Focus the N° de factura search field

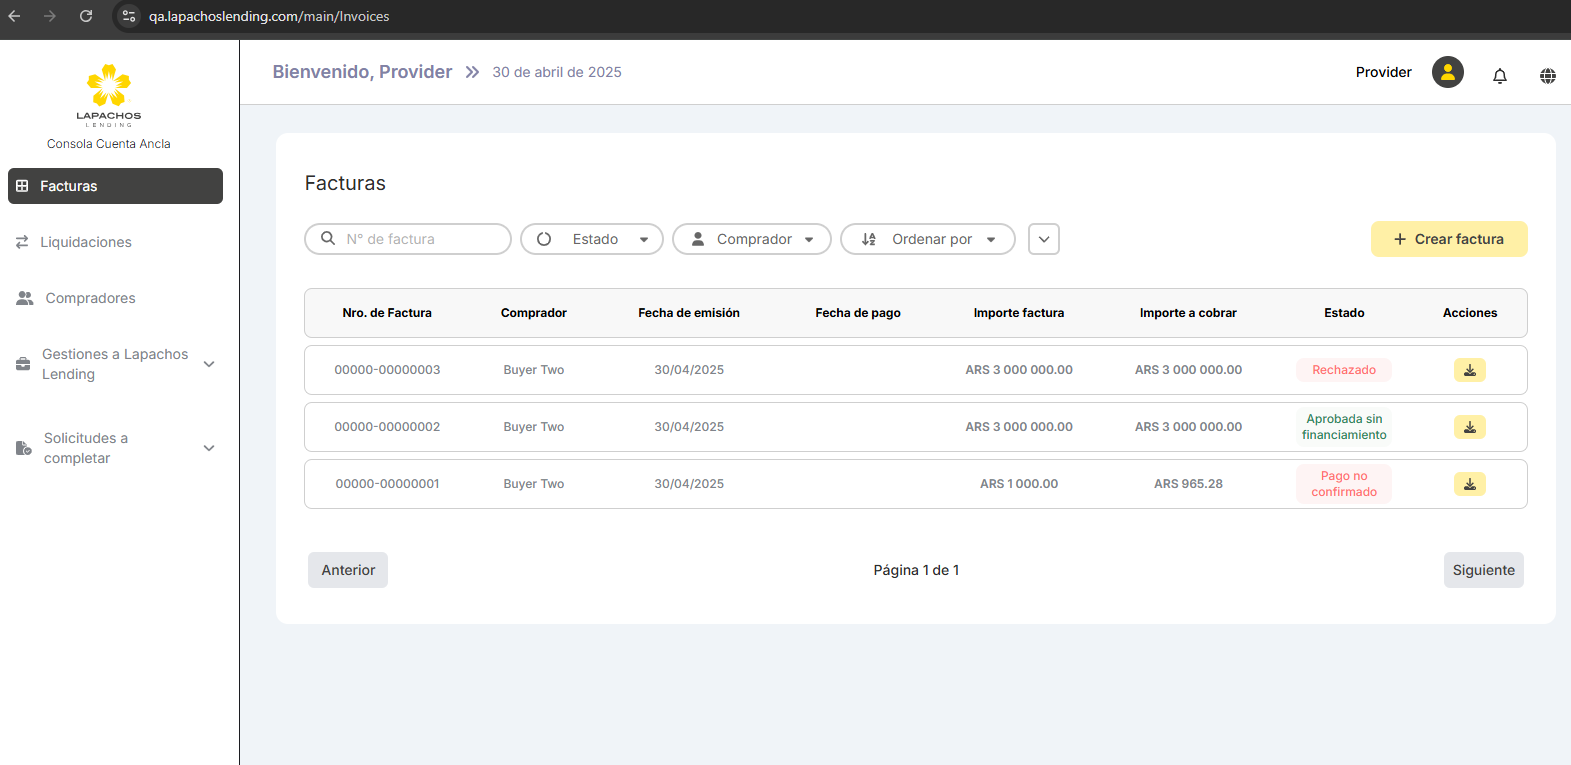pos(420,239)
